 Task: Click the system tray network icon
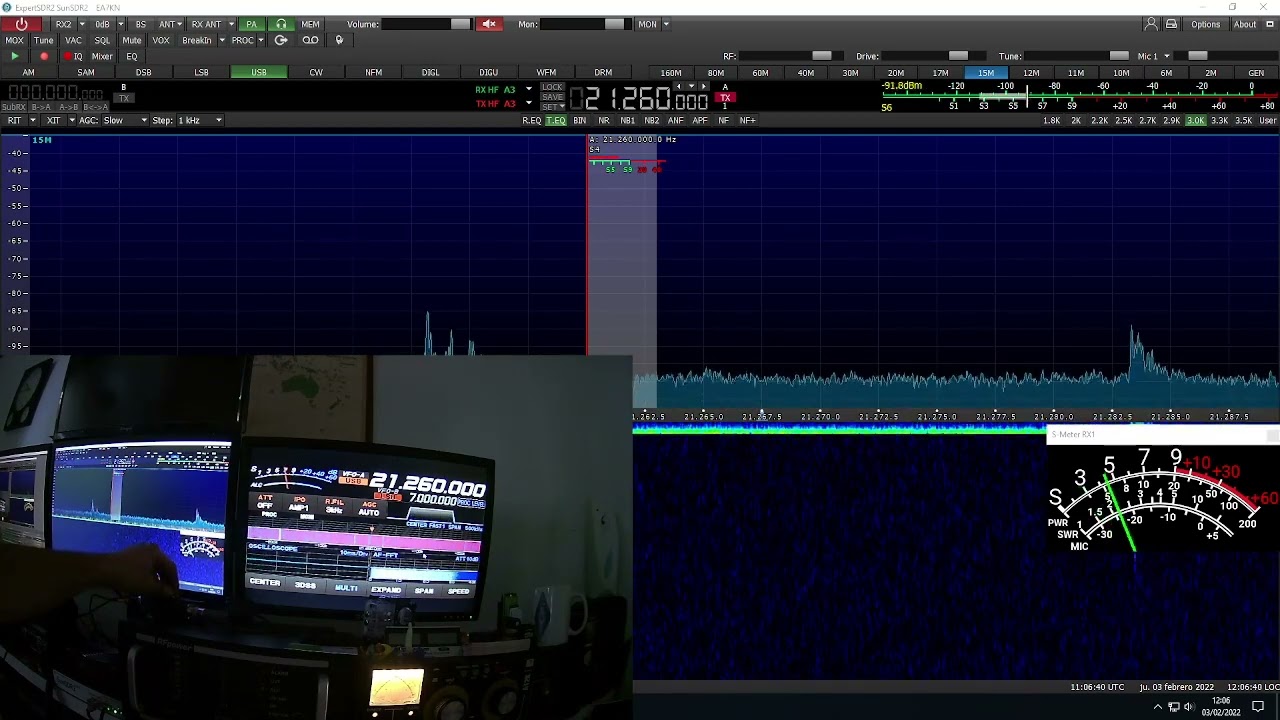pyautogui.click(x=1174, y=707)
